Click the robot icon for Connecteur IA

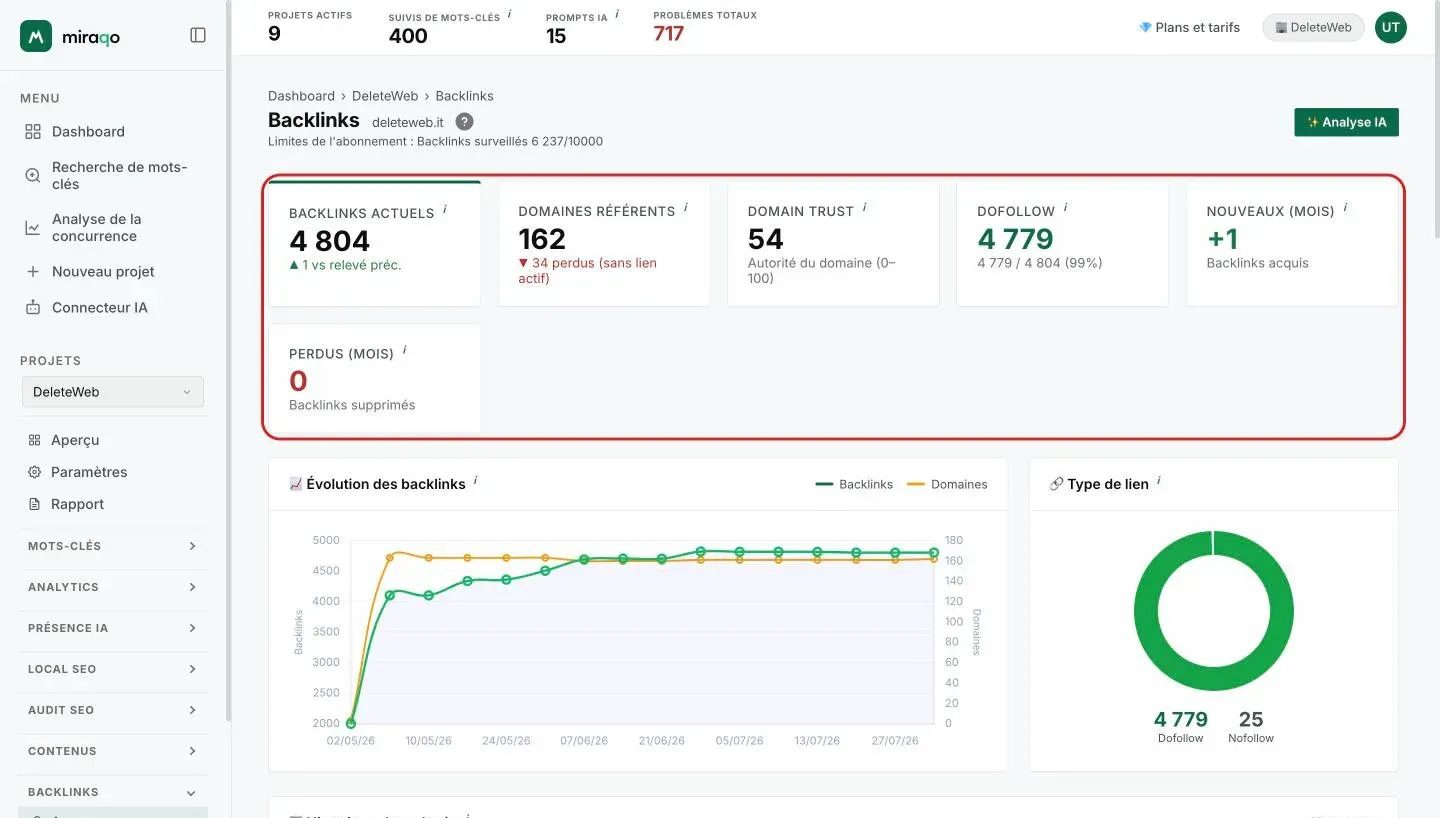tap(33, 308)
